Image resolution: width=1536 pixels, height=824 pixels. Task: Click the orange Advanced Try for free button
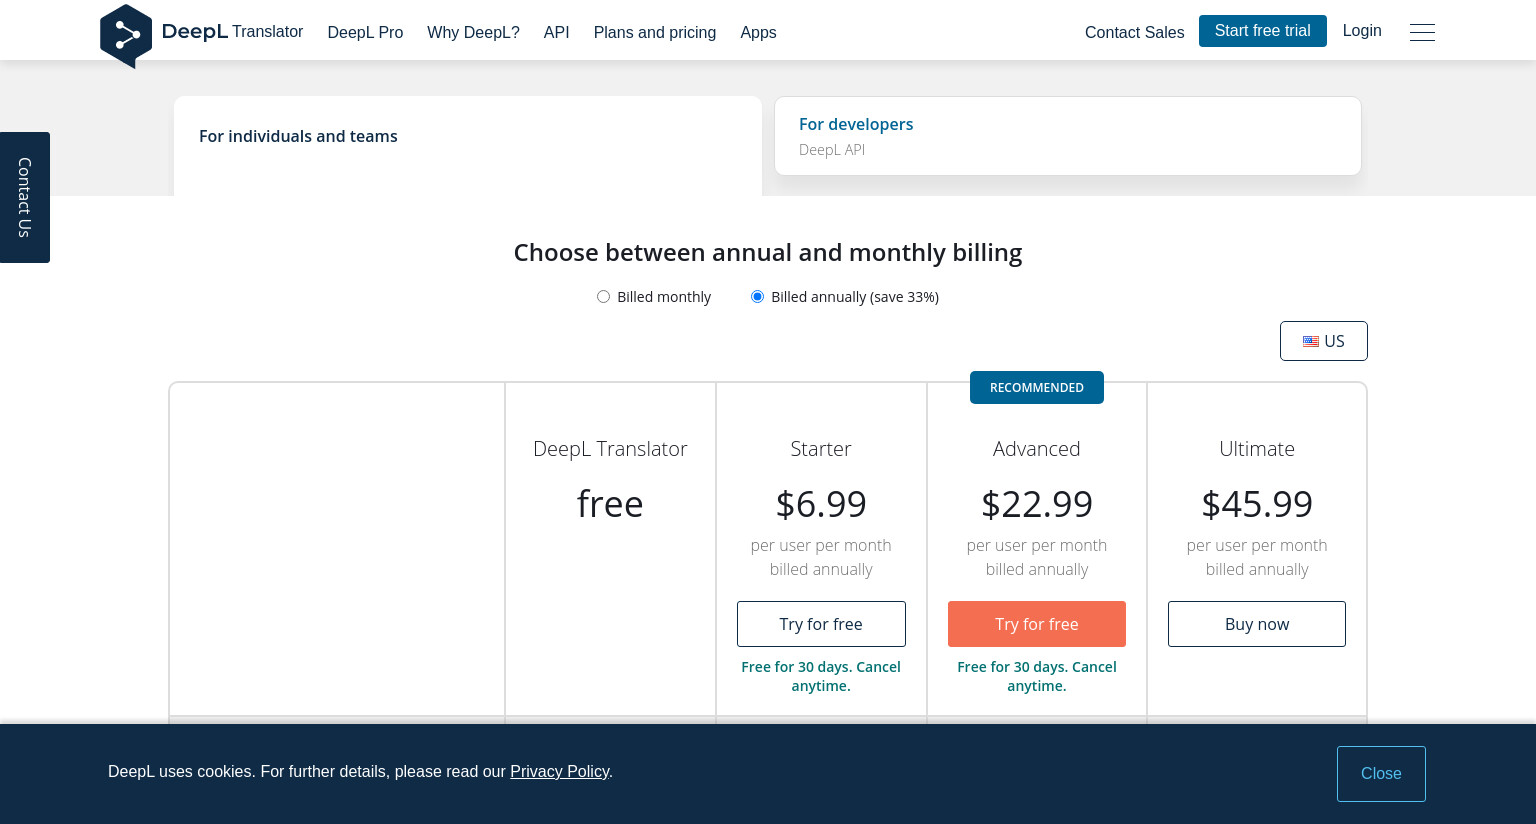point(1037,624)
